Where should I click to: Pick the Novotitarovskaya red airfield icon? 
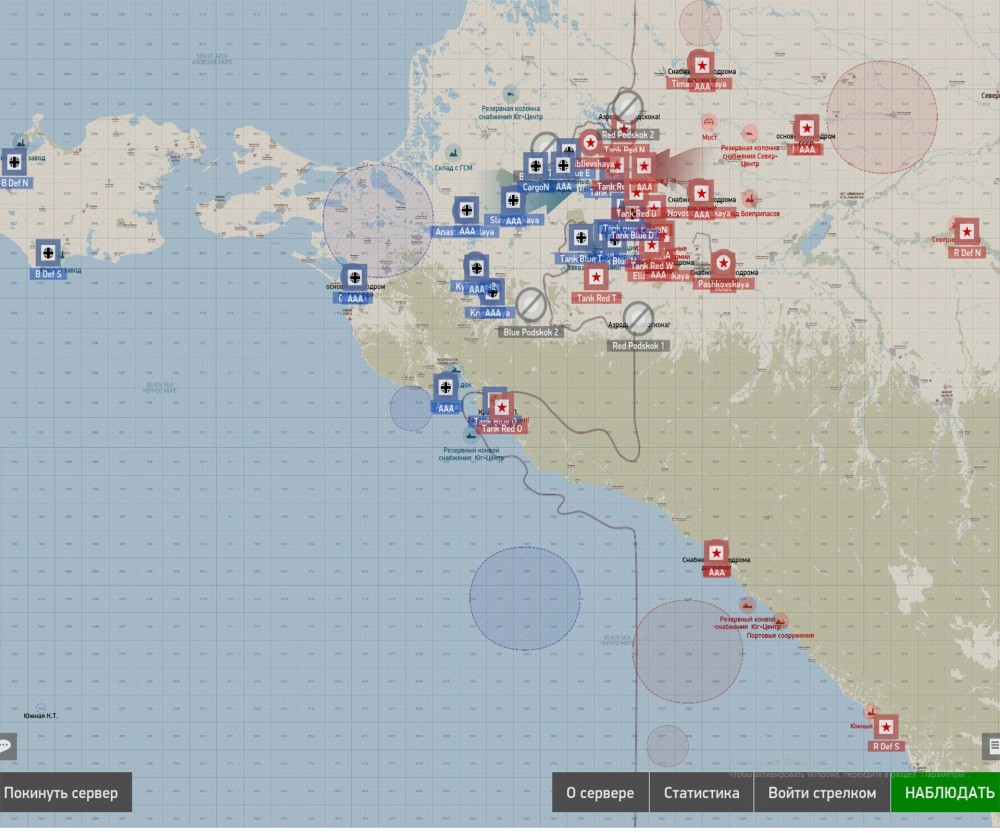(700, 192)
